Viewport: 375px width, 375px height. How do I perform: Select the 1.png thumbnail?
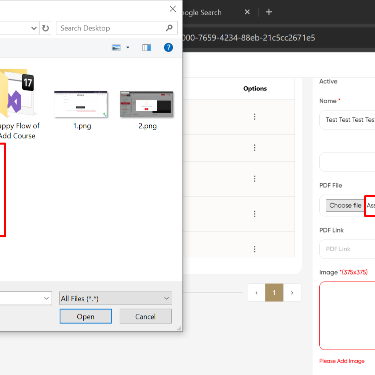[81, 104]
